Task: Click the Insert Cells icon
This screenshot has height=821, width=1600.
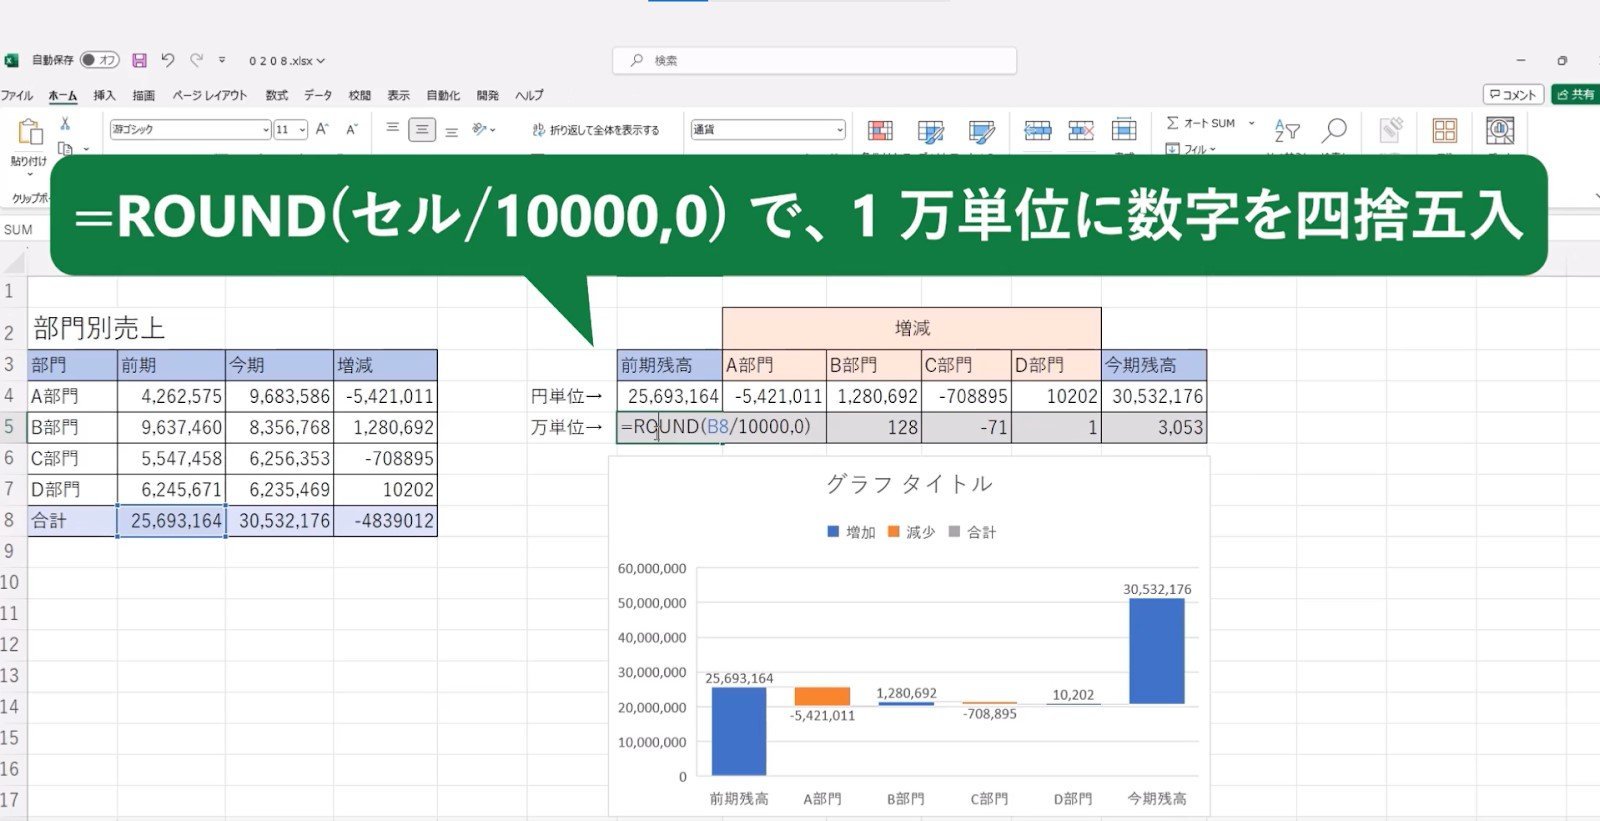Action: (x=1038, y=130)
